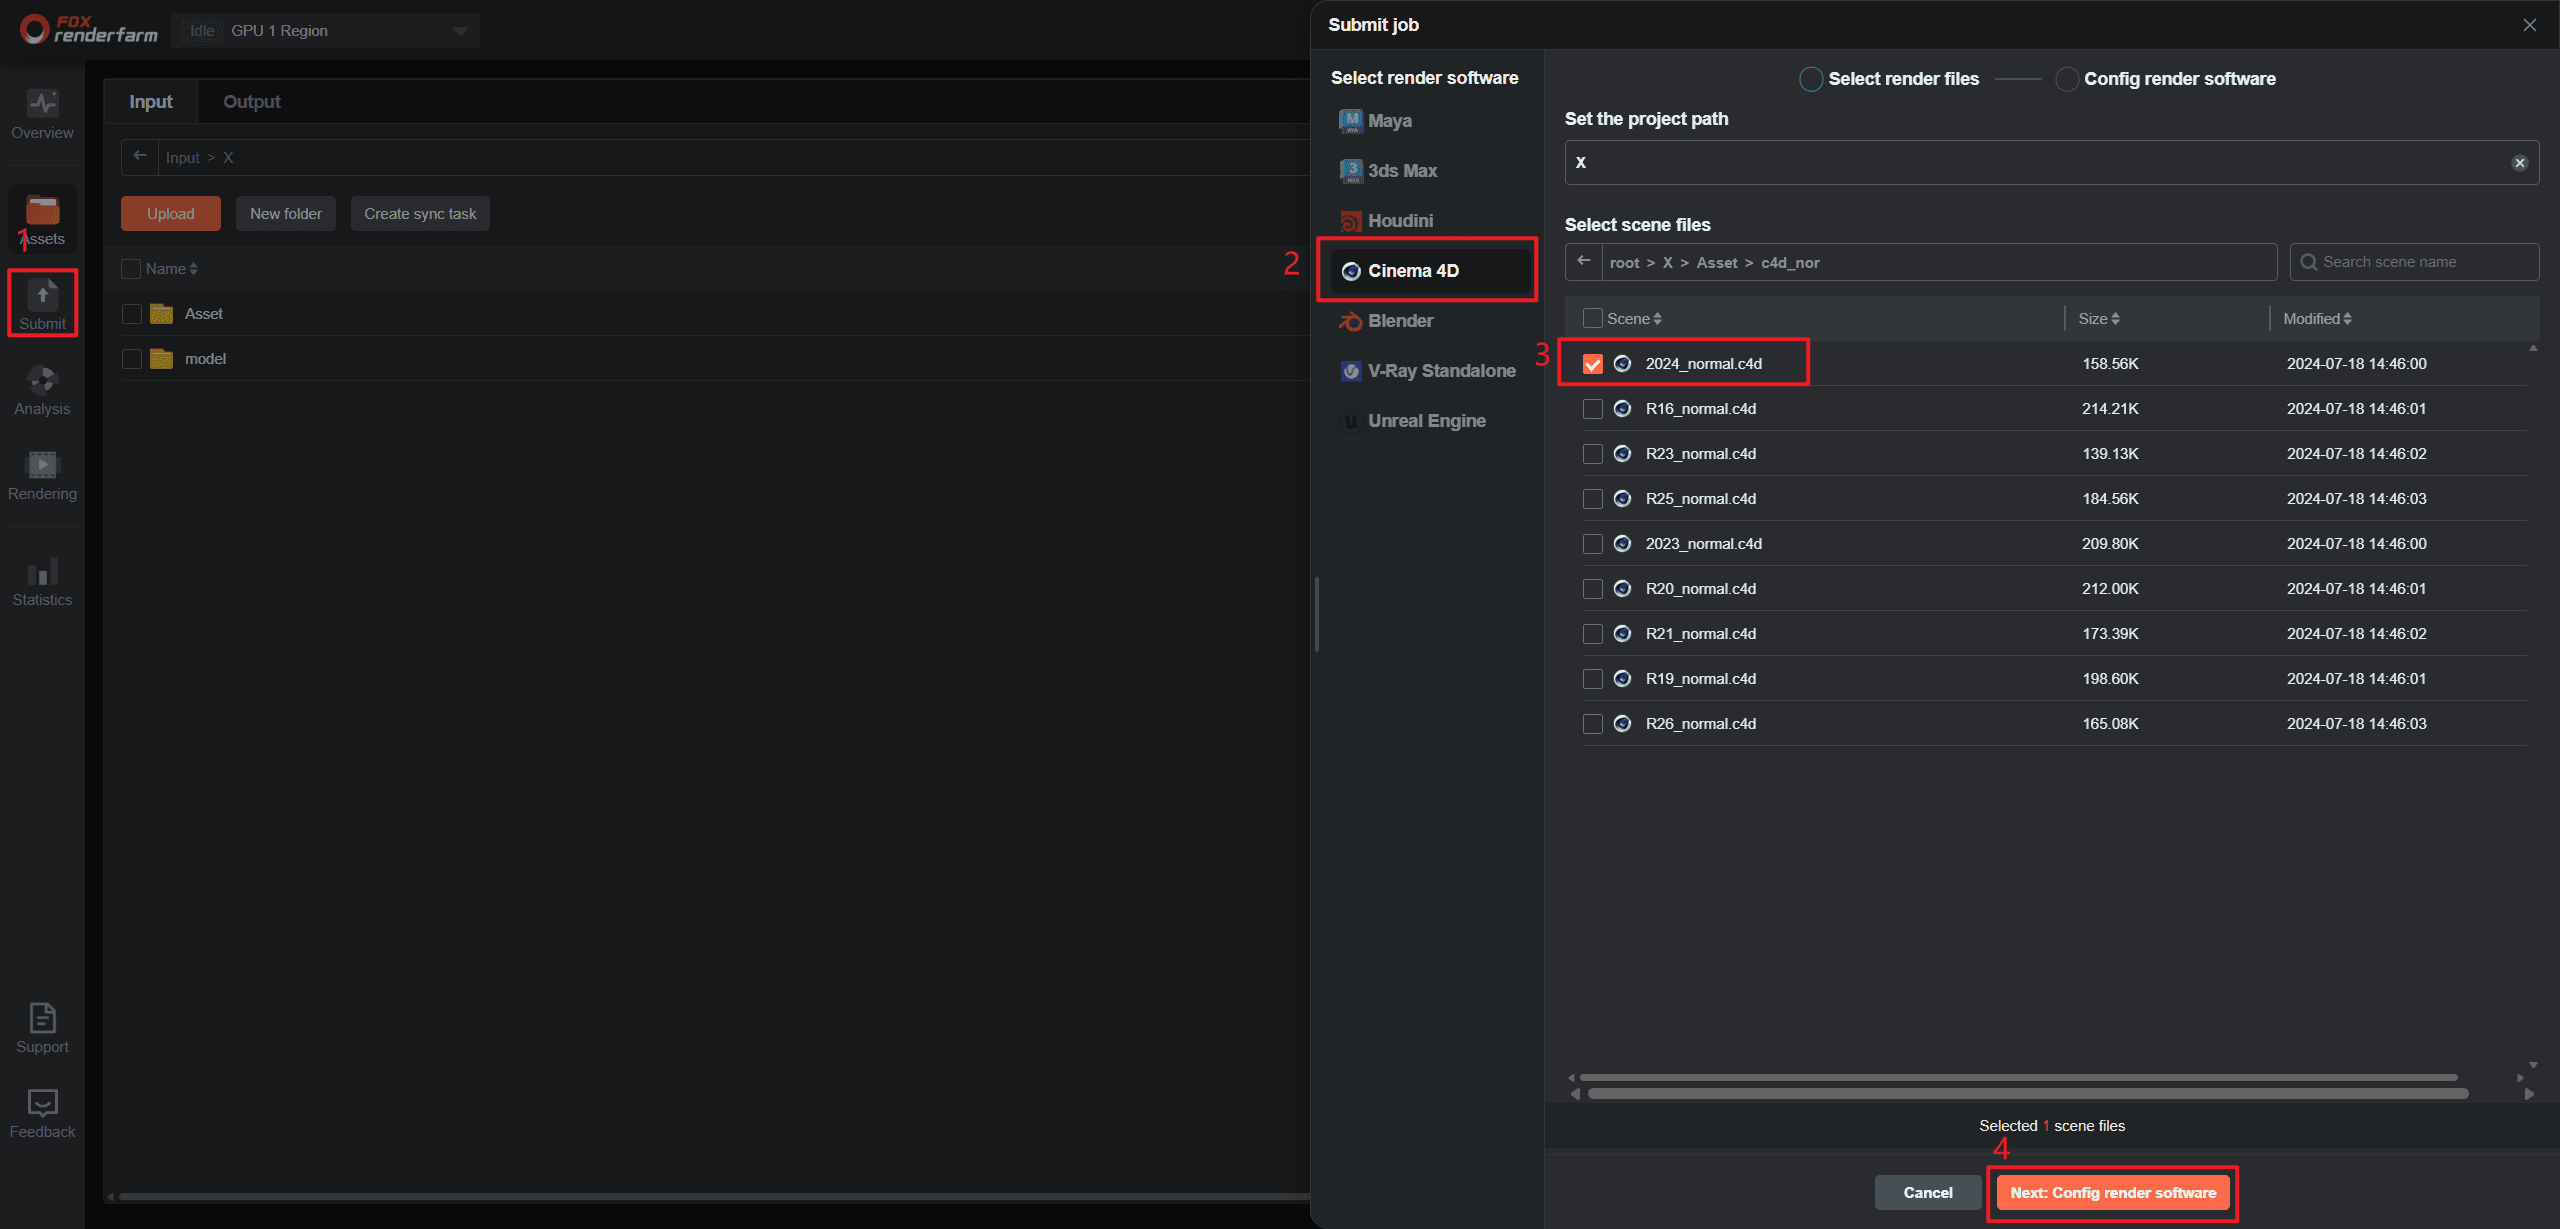Check the R26_normal.c4d scene checkbox
The width and height of the screenshot is (2560, 1229).
pos(1593,724)
